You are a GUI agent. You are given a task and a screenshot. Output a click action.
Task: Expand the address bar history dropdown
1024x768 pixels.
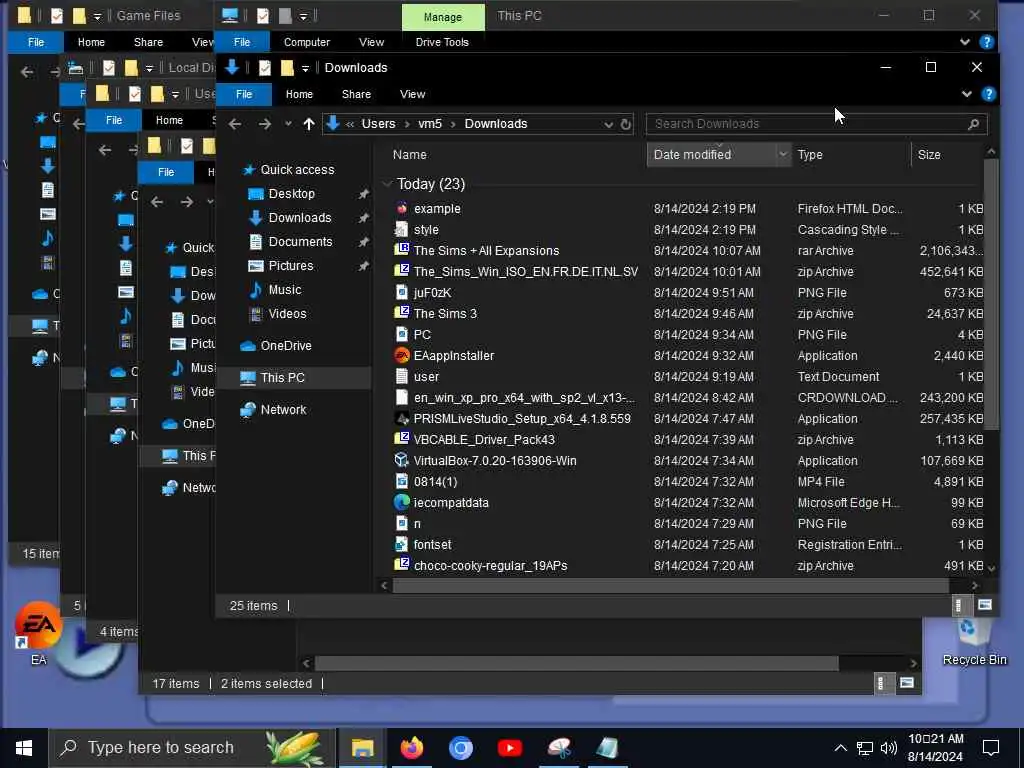pyautogui.click(x=608, y=124)
